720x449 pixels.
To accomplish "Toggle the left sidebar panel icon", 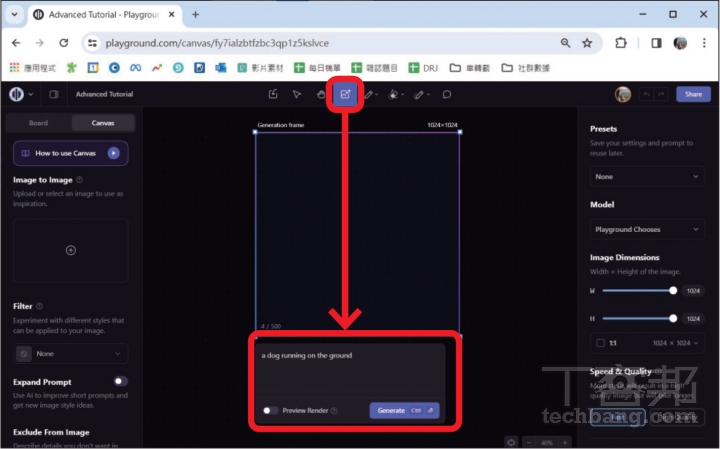I will [x=54, y=95].
